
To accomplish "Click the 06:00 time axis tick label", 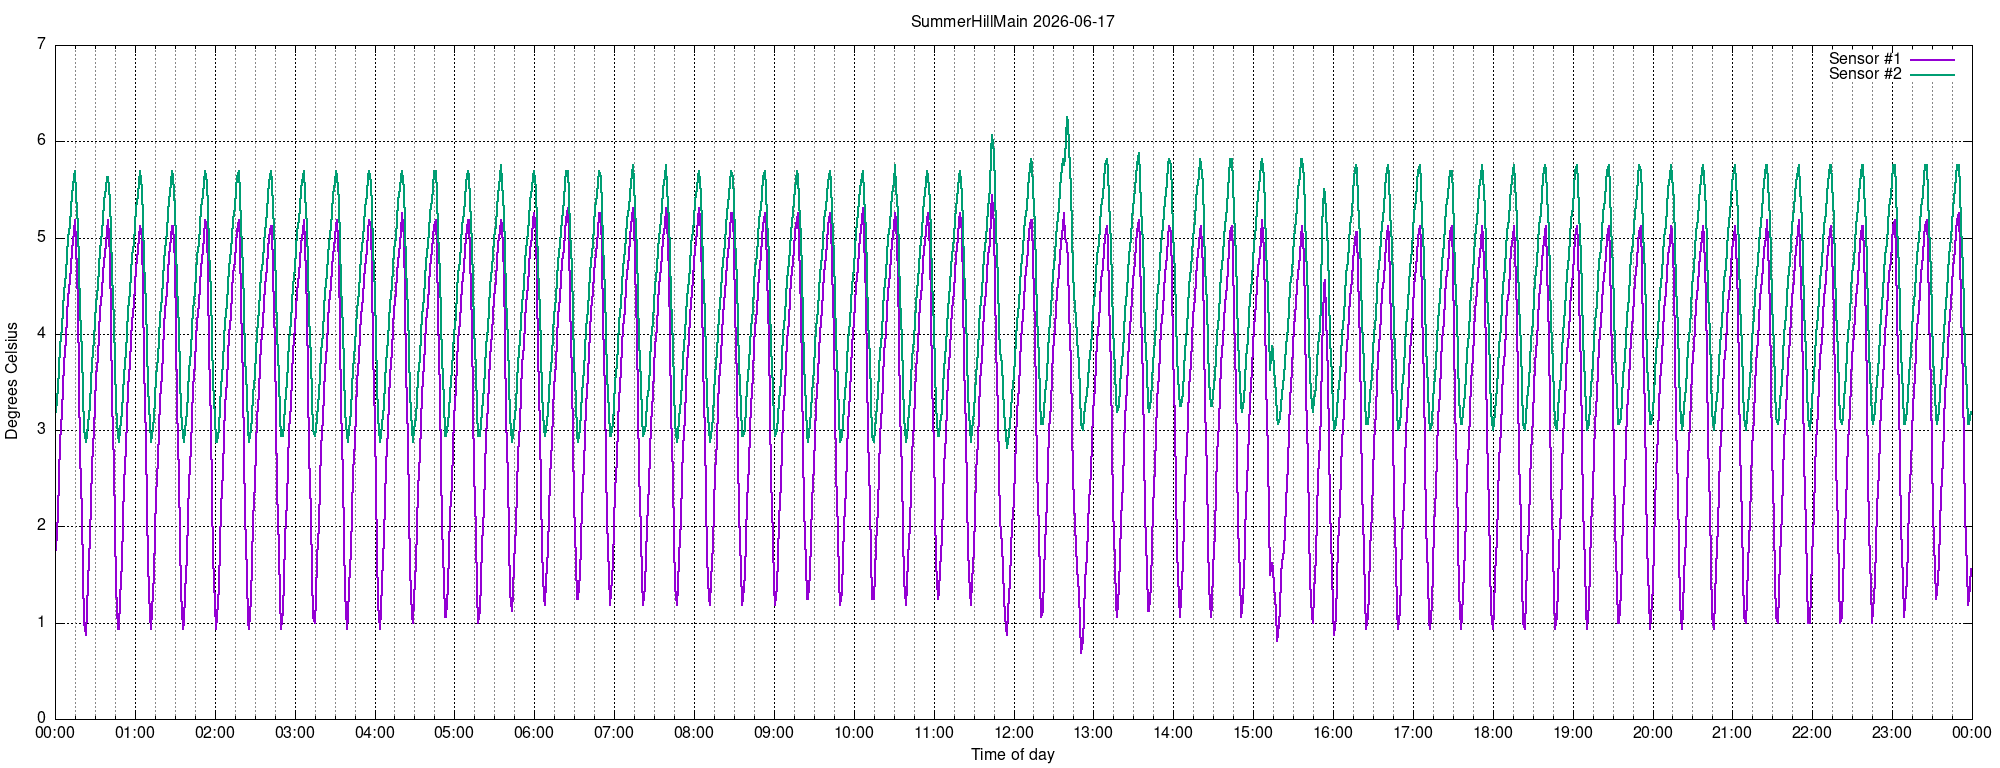I will pos(534,733).
